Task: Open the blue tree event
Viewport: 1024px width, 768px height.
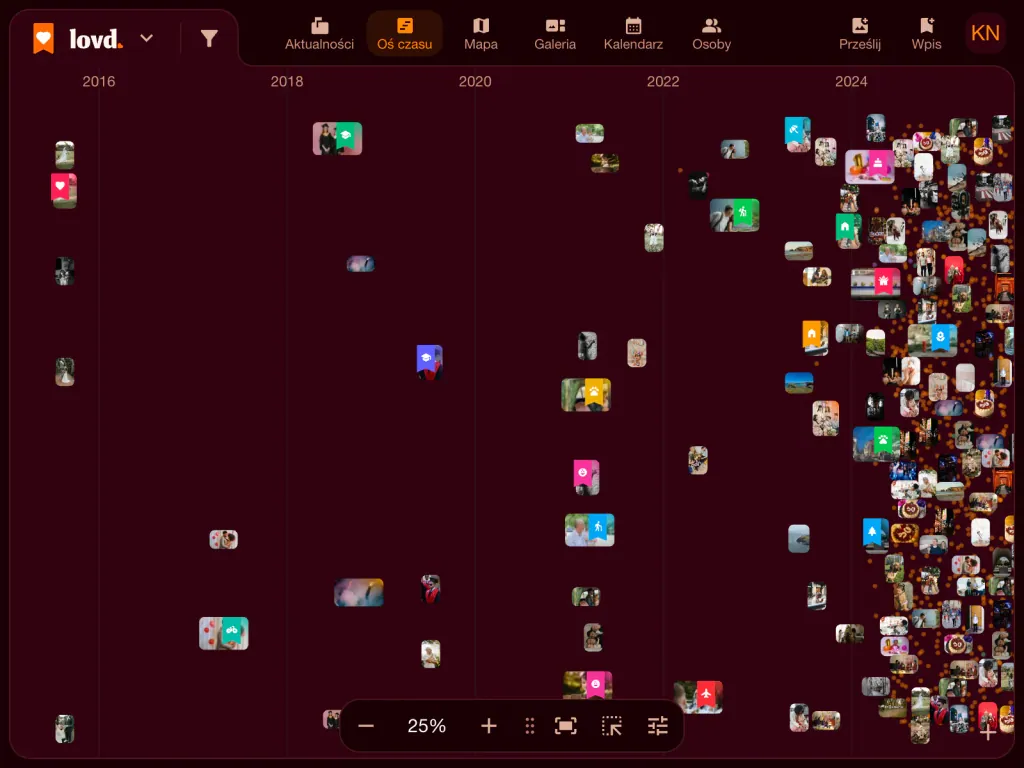Action: [875, 535]
